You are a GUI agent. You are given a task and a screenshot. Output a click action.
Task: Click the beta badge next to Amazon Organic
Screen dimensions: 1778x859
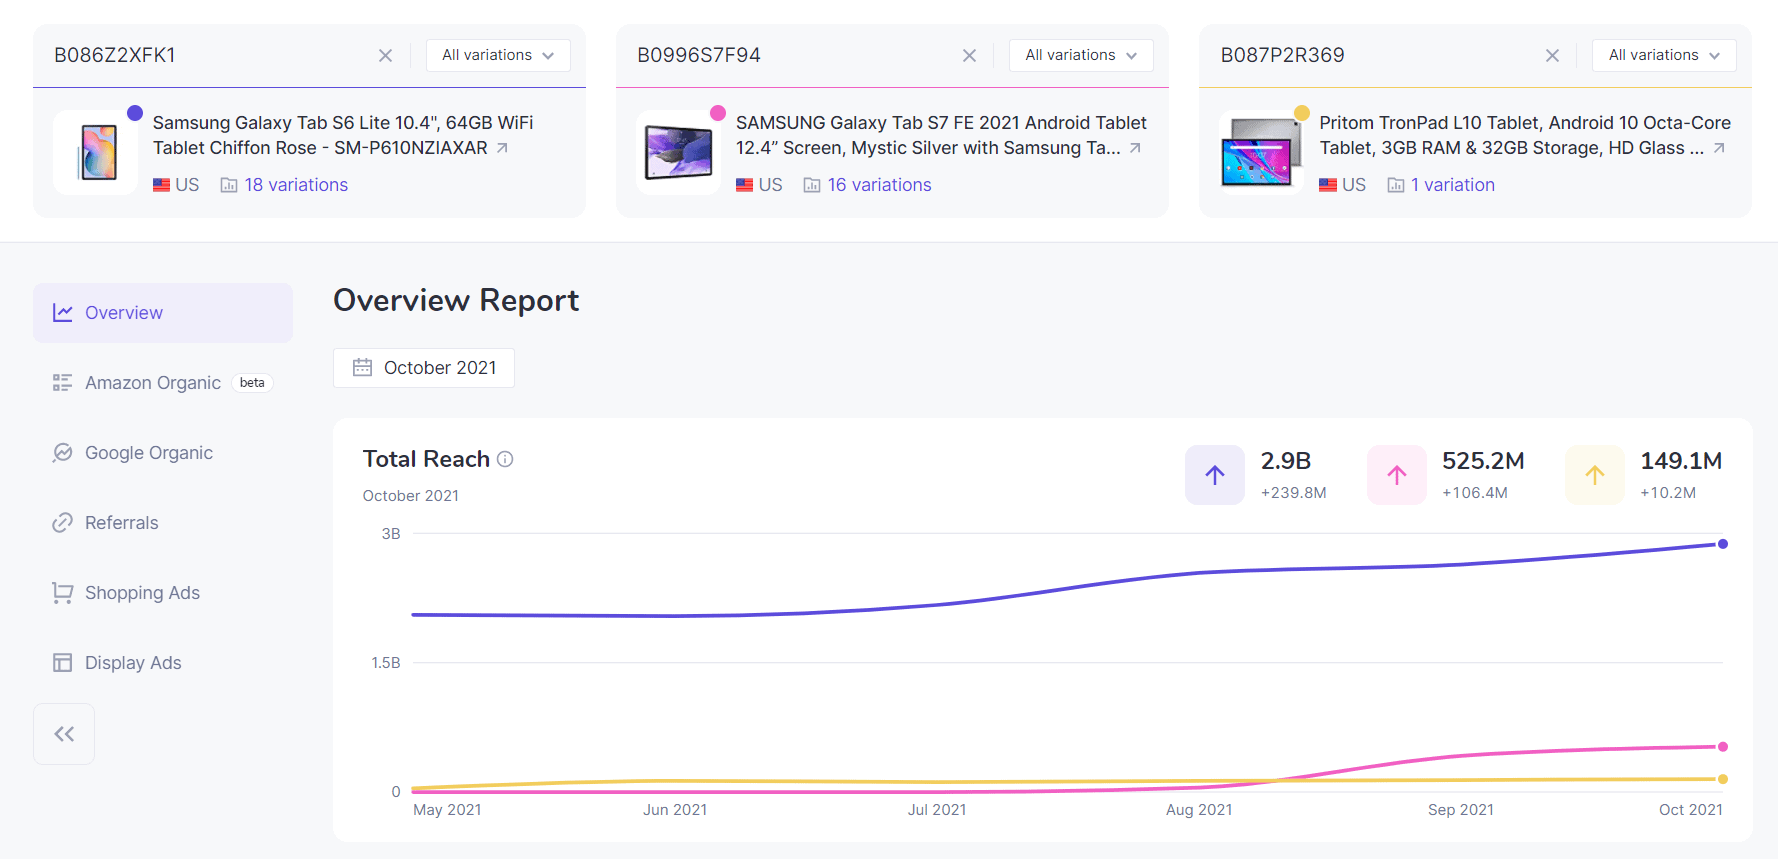(252, 383)
